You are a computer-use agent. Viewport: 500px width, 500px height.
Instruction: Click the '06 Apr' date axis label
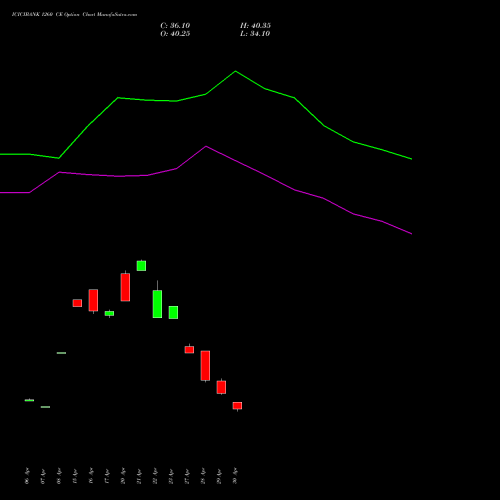click(27, 476)
